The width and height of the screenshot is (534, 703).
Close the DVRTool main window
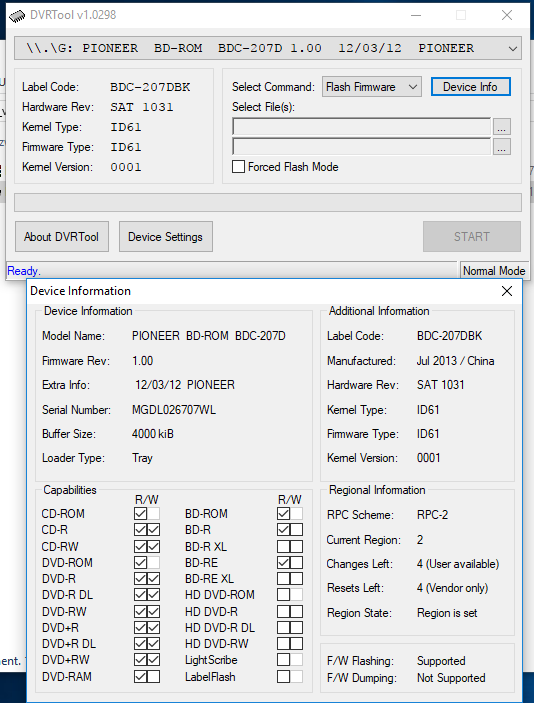click(507, 15)
